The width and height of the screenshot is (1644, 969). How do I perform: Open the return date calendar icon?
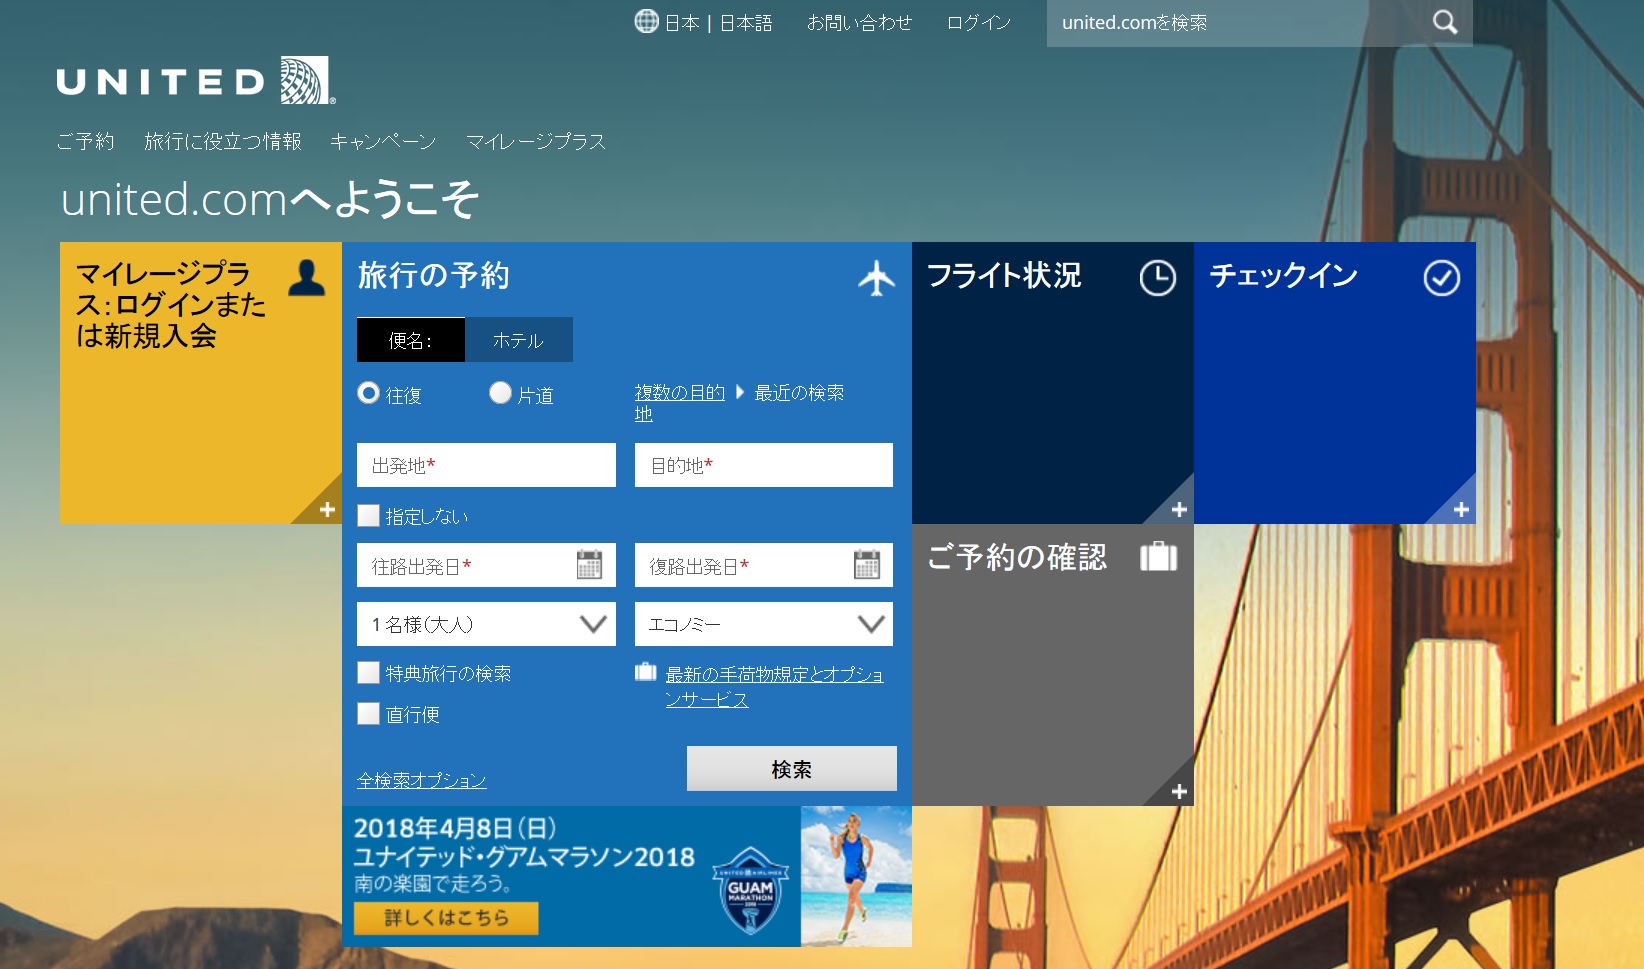click(867, 564)
